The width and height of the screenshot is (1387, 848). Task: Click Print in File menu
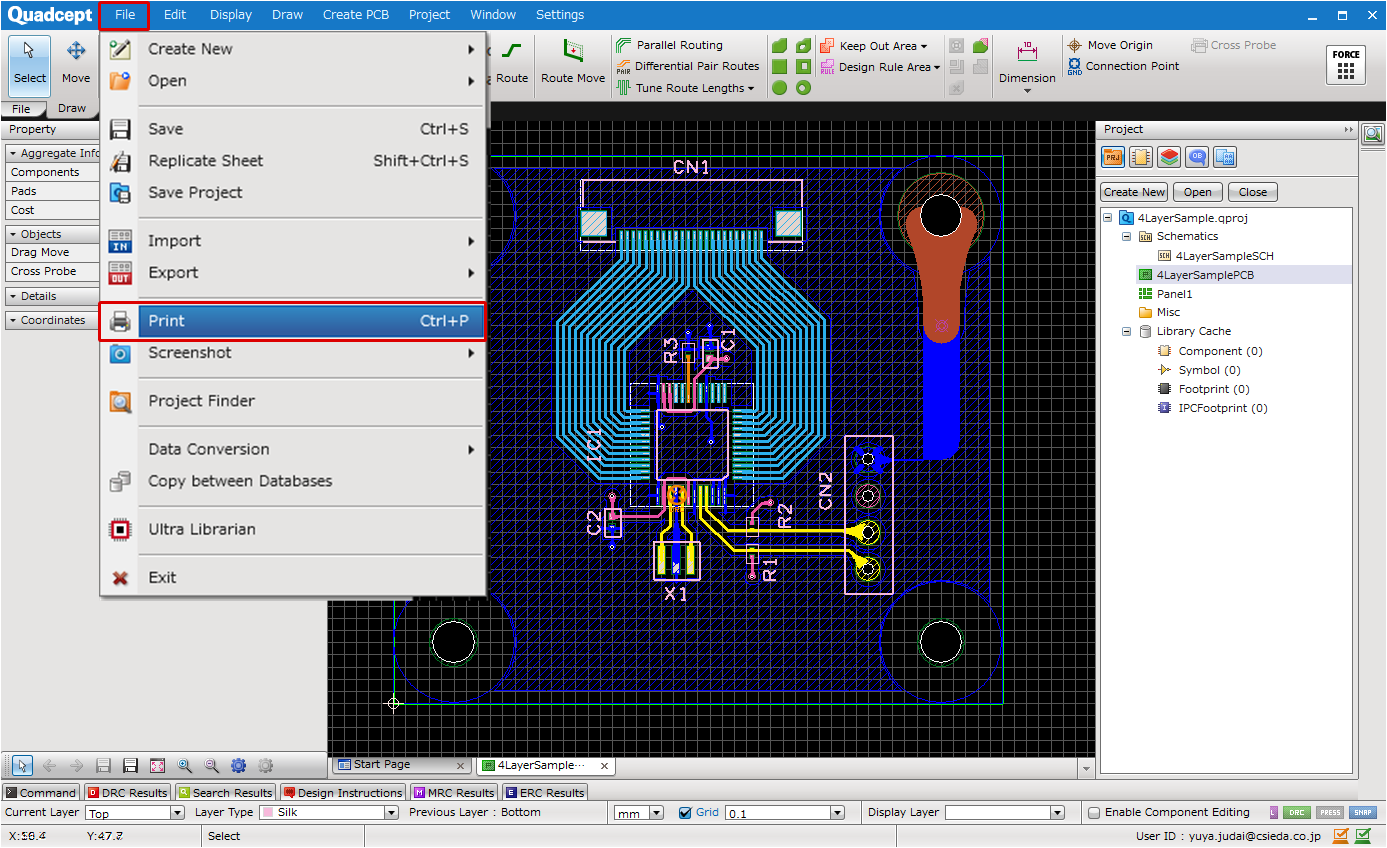click(x=292, y=321)
